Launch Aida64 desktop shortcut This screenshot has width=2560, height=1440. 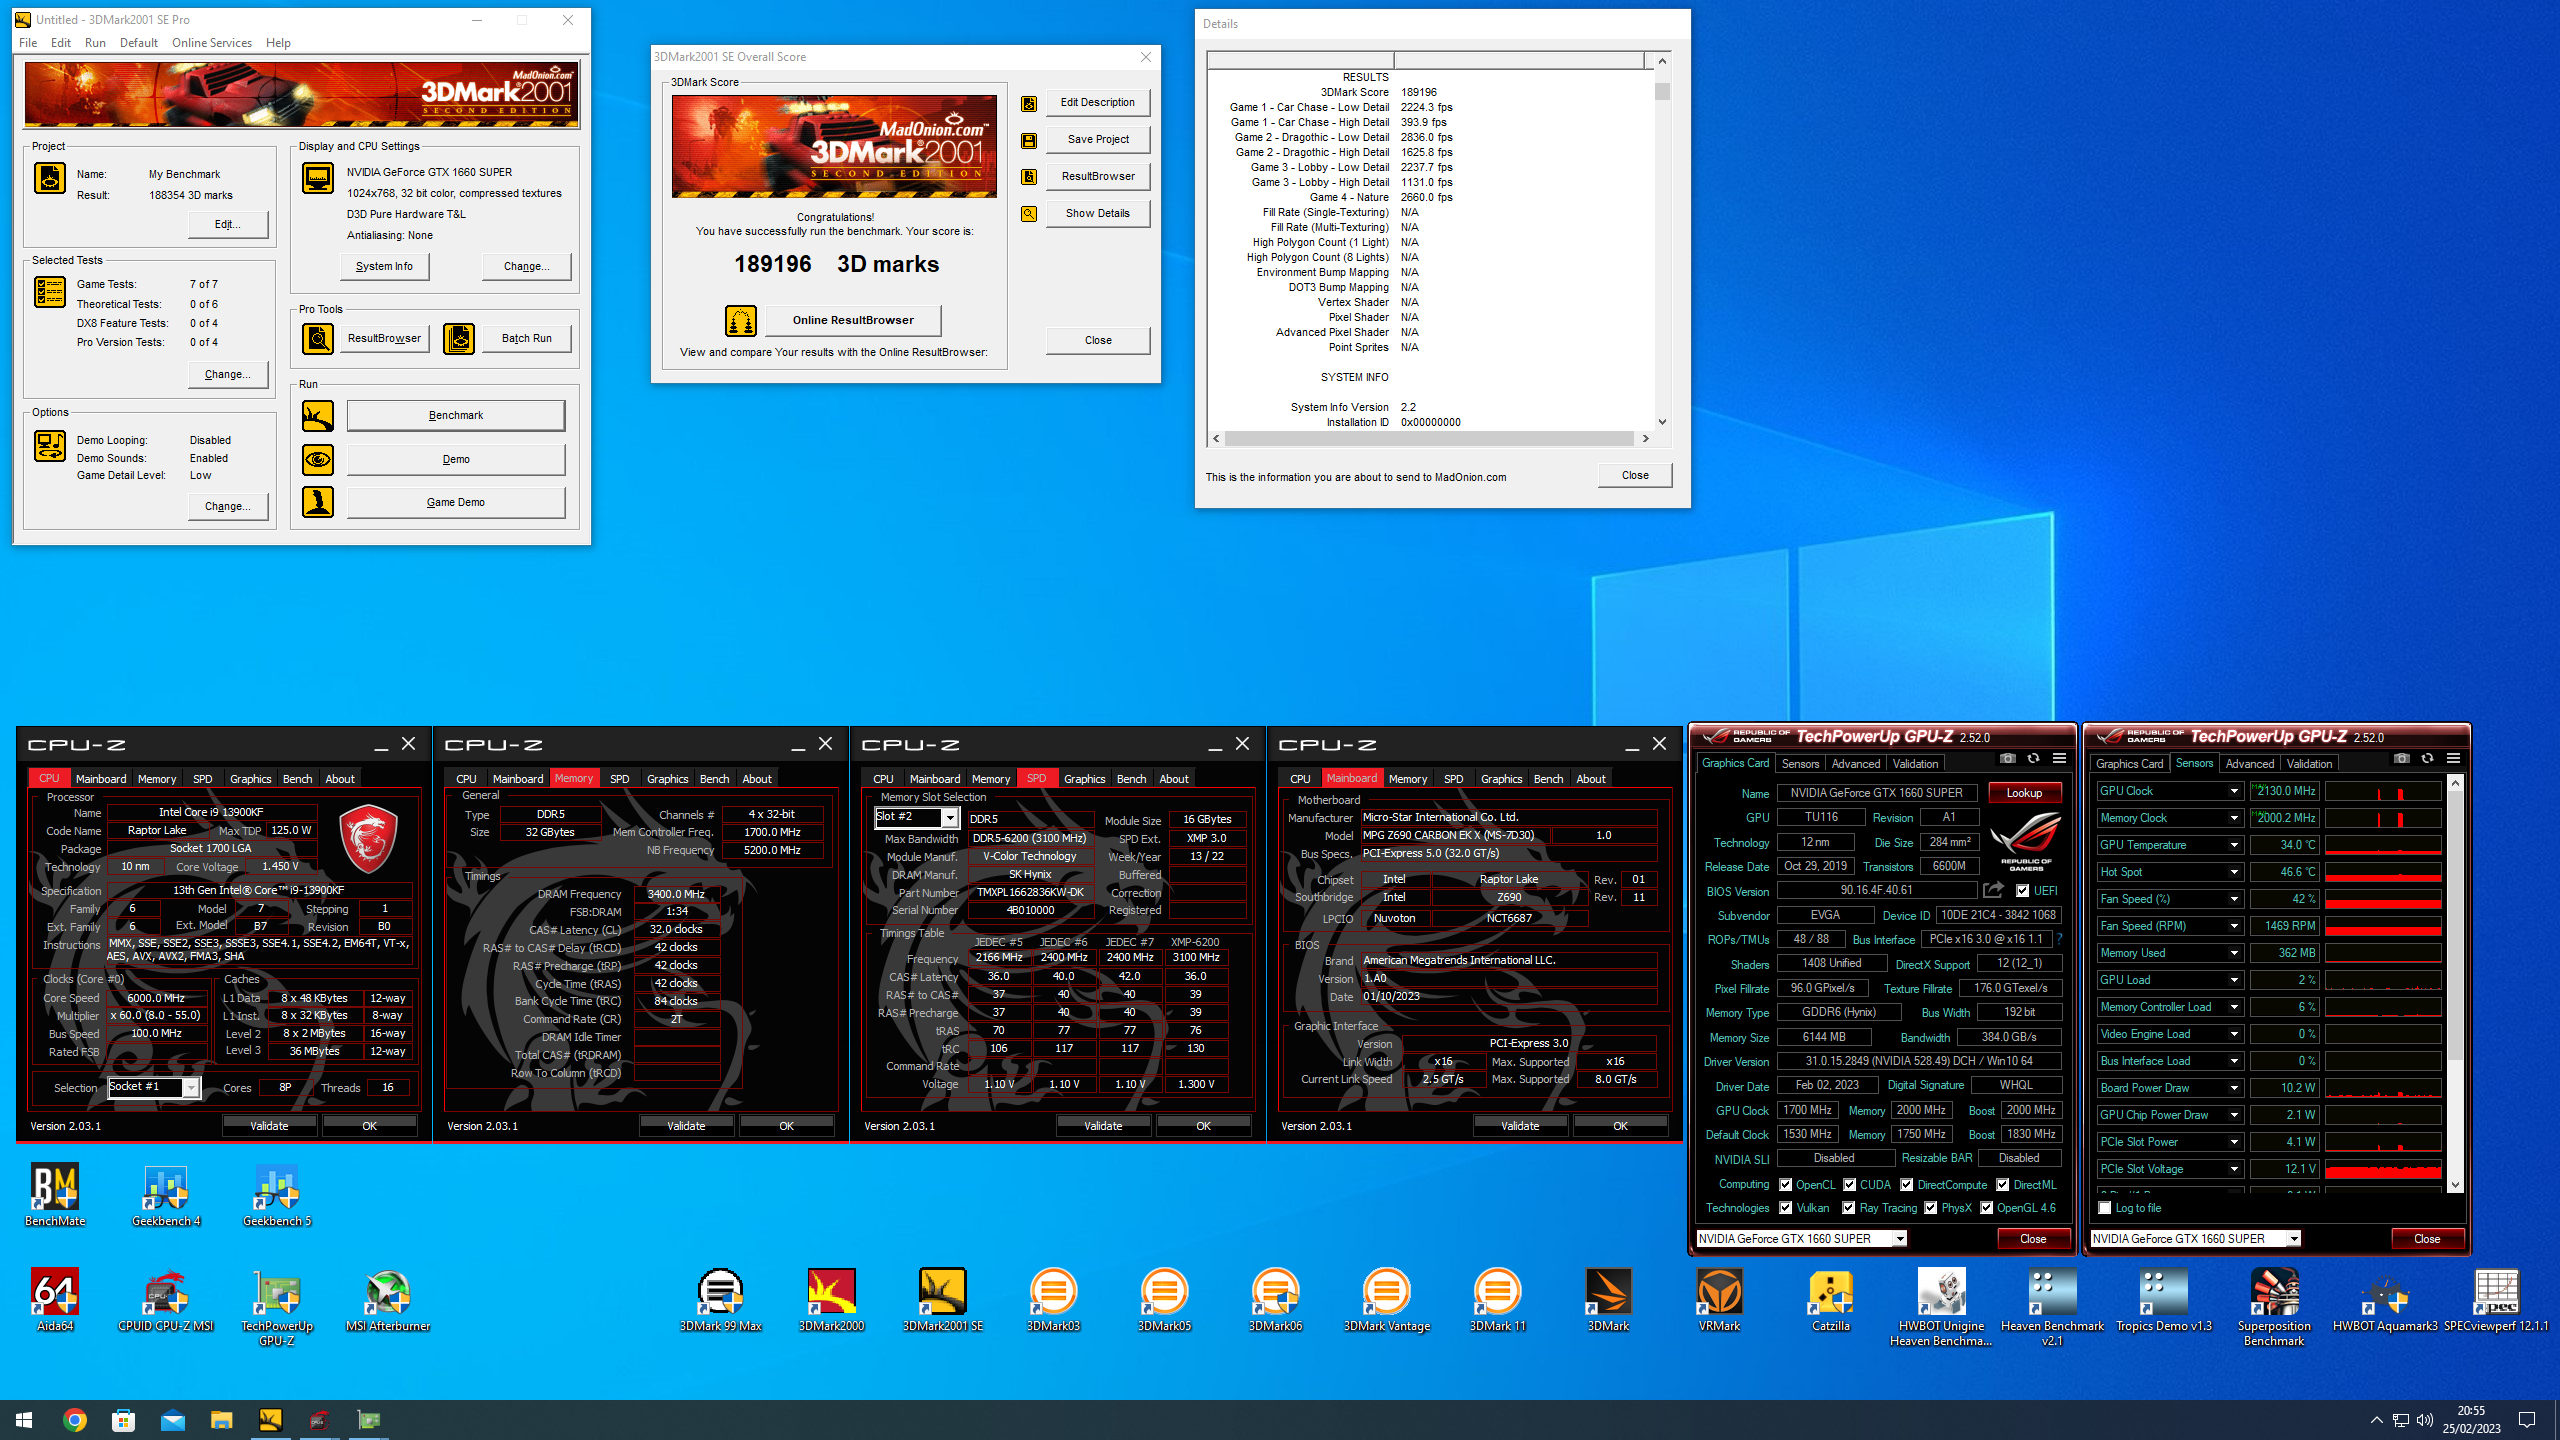tap(55, 1300)
